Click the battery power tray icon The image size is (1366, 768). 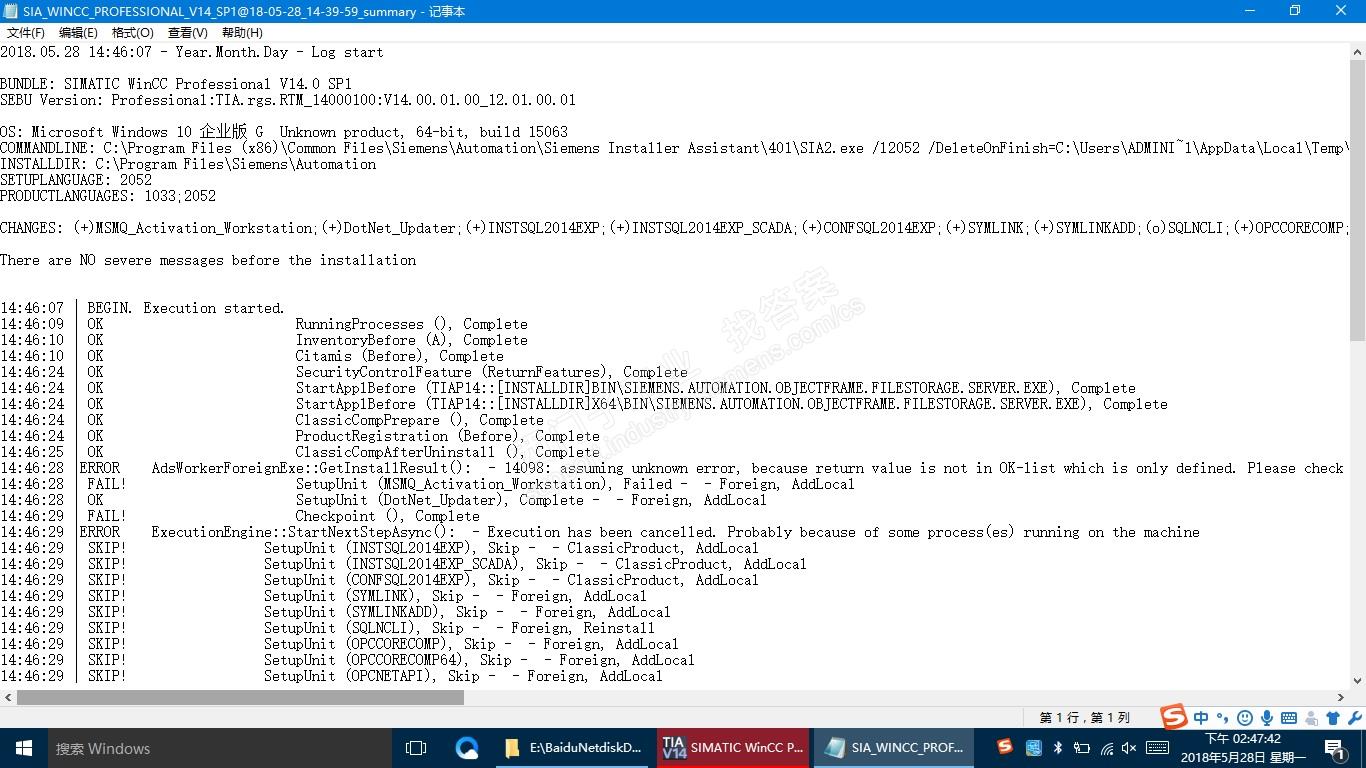pyautogui.click(x=1081, y=747)
